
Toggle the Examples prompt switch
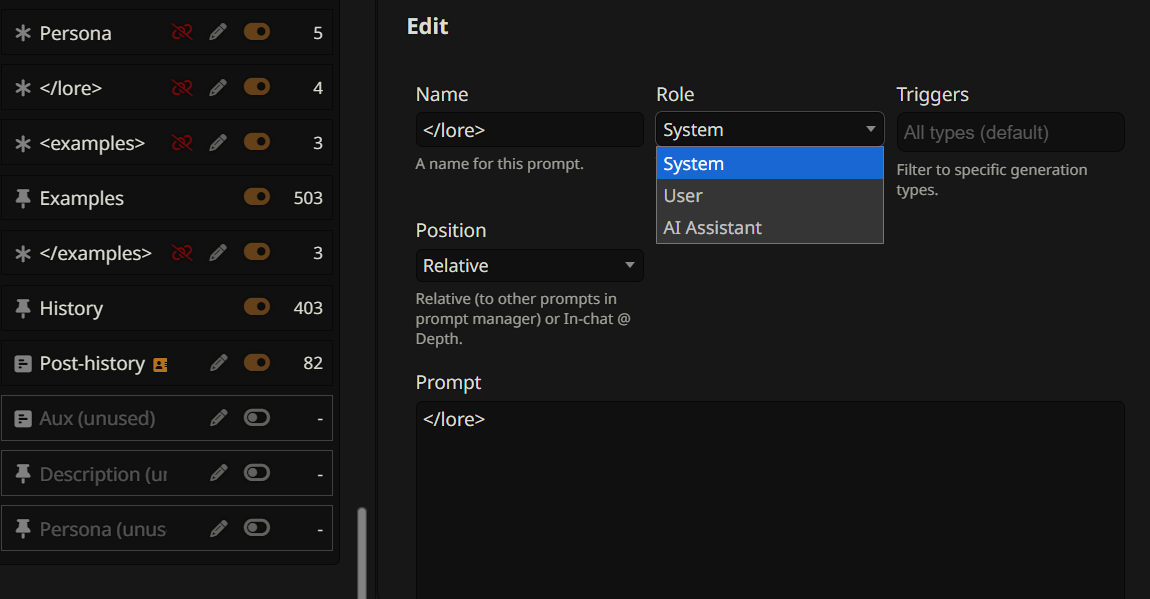click(x=257, y=197)
